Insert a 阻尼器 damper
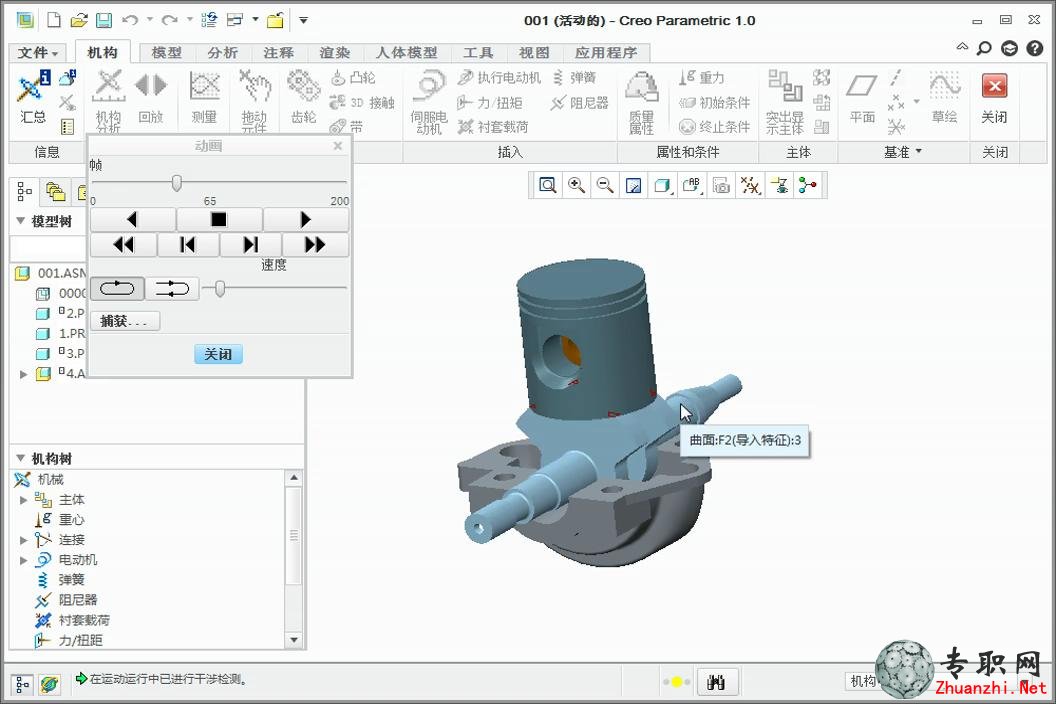The width and height of the screenshot is (1056, 704). pyautogui.click(x=580, y=102)
